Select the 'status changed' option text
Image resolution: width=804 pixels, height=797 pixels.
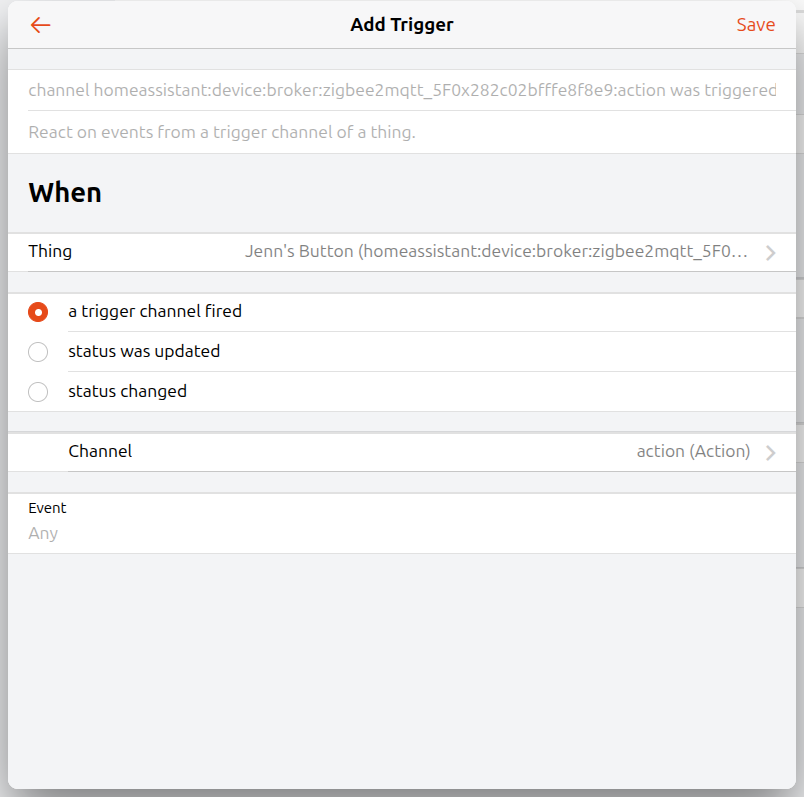pyautogui.click(x=127, y=391)
